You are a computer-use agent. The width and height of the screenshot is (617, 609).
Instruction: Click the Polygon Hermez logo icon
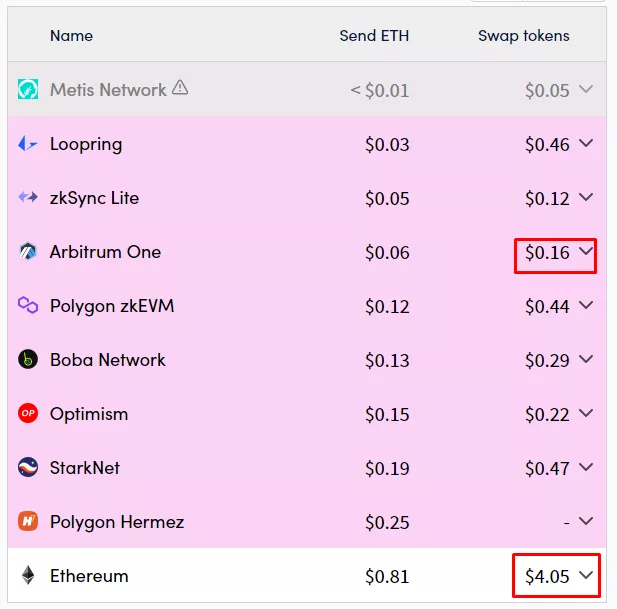(28, 522)
